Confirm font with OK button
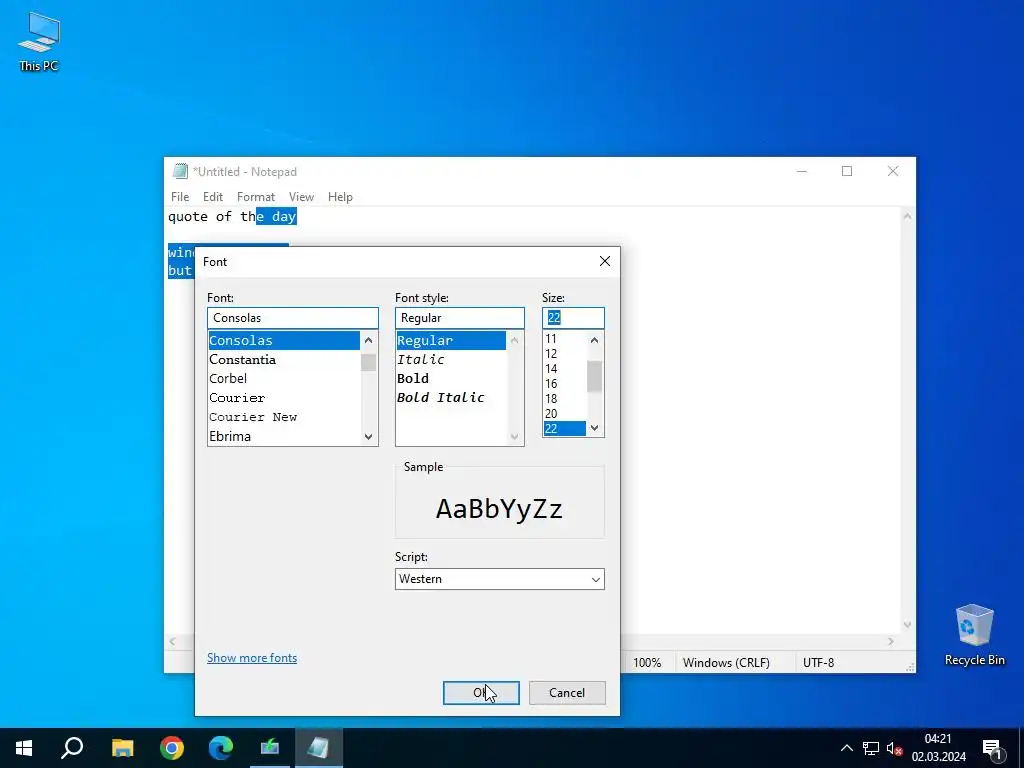This screenshot has height=768, width=1024. coord(481,693)
